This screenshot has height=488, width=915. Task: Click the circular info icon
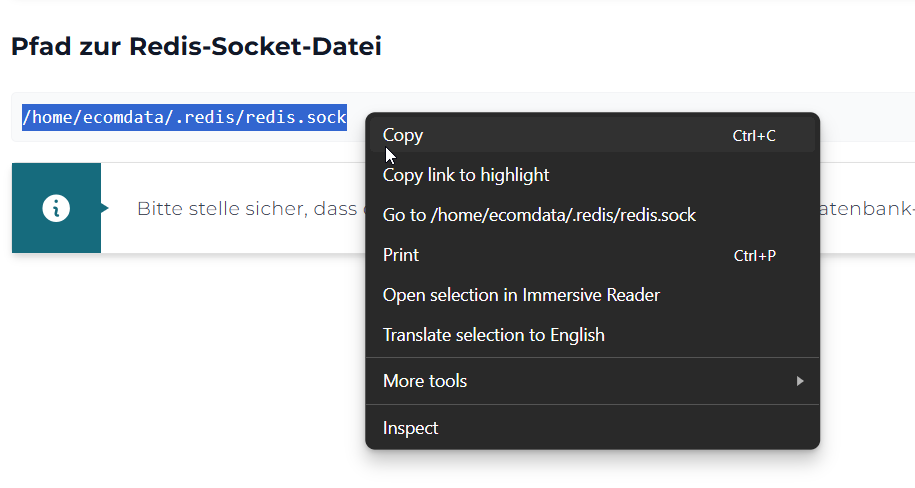tap(56, 208)
